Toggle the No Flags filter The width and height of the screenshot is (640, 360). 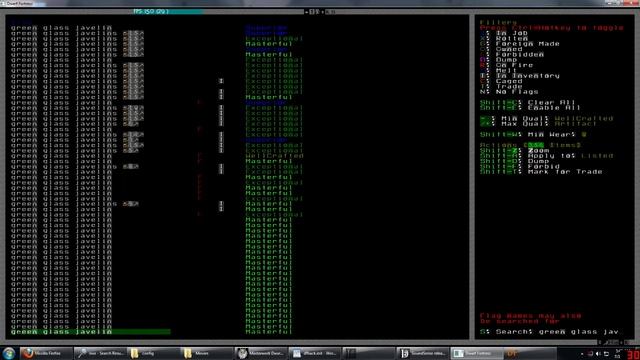point(509,91)
